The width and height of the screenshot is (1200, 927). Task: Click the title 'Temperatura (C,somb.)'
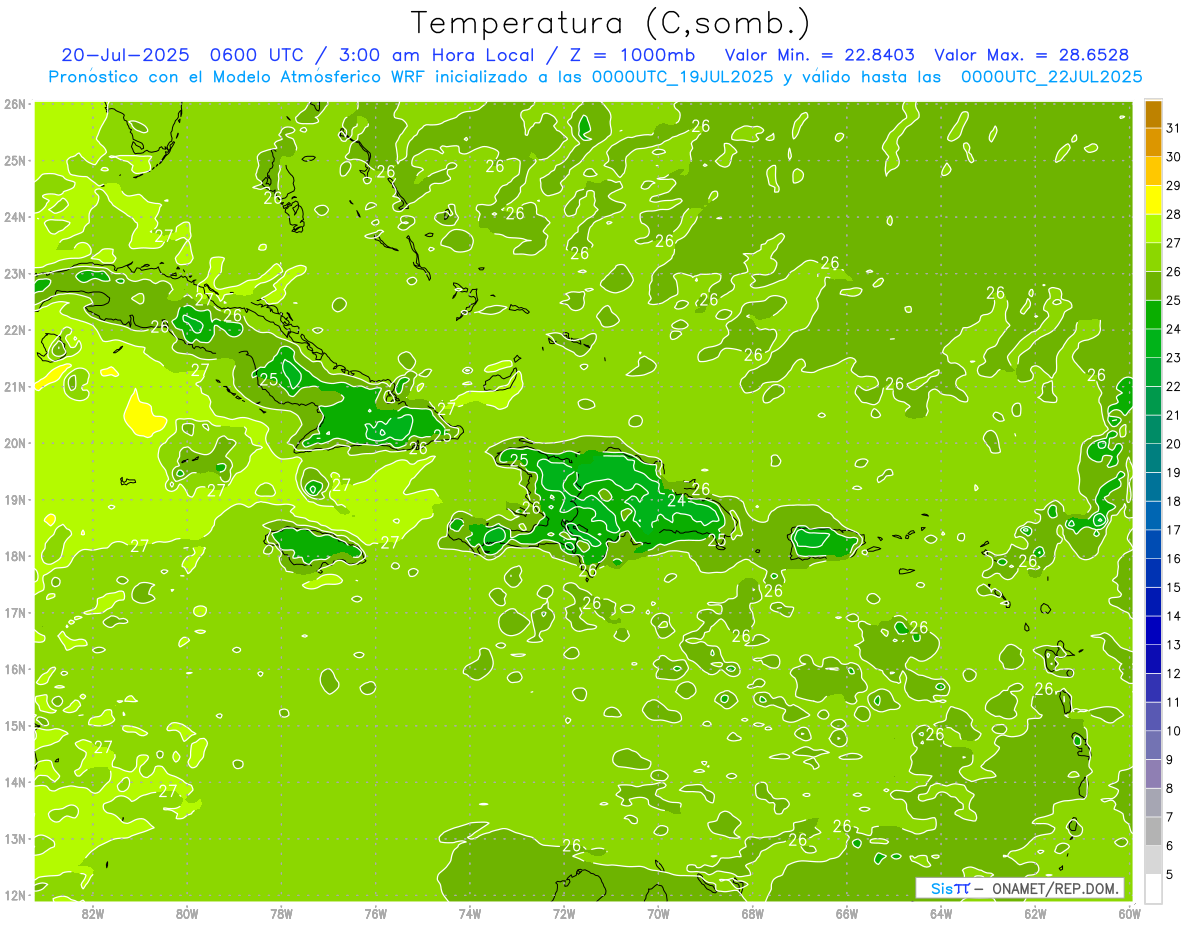click(x=611, y=24)
